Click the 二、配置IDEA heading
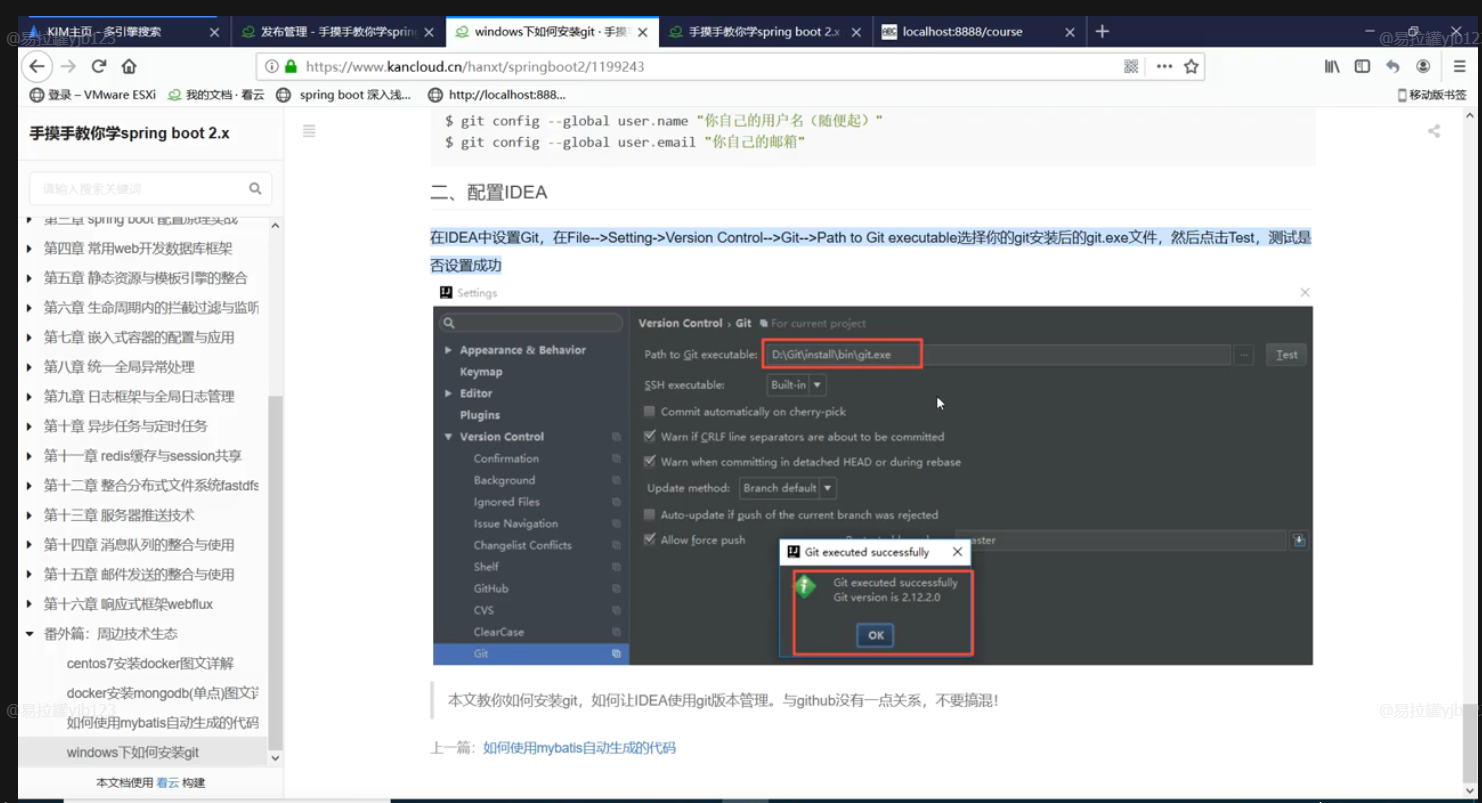Viewport: 1482px width, 803px height. tap(488, 192)
